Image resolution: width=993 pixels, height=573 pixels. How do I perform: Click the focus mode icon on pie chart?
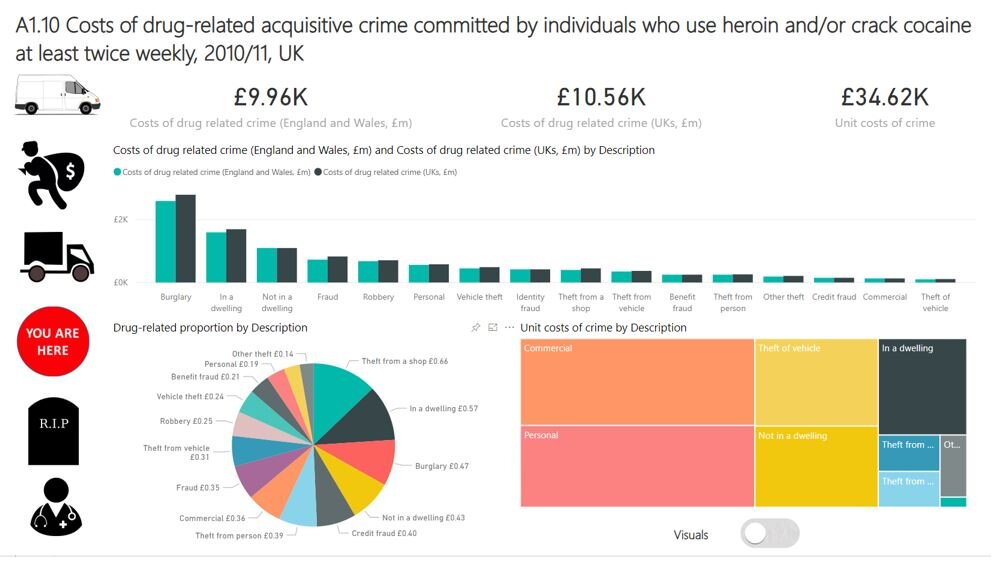(x=493, y=327)
